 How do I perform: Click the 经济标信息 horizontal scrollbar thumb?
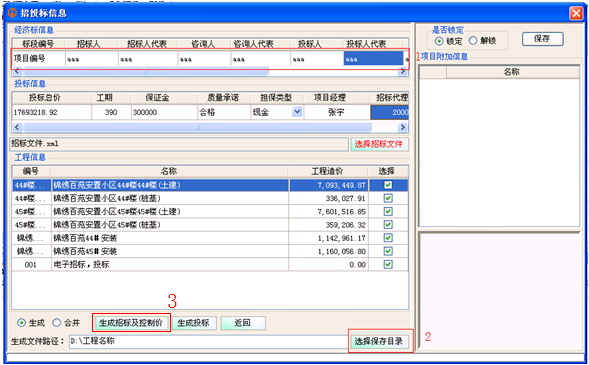click(146, 71)
